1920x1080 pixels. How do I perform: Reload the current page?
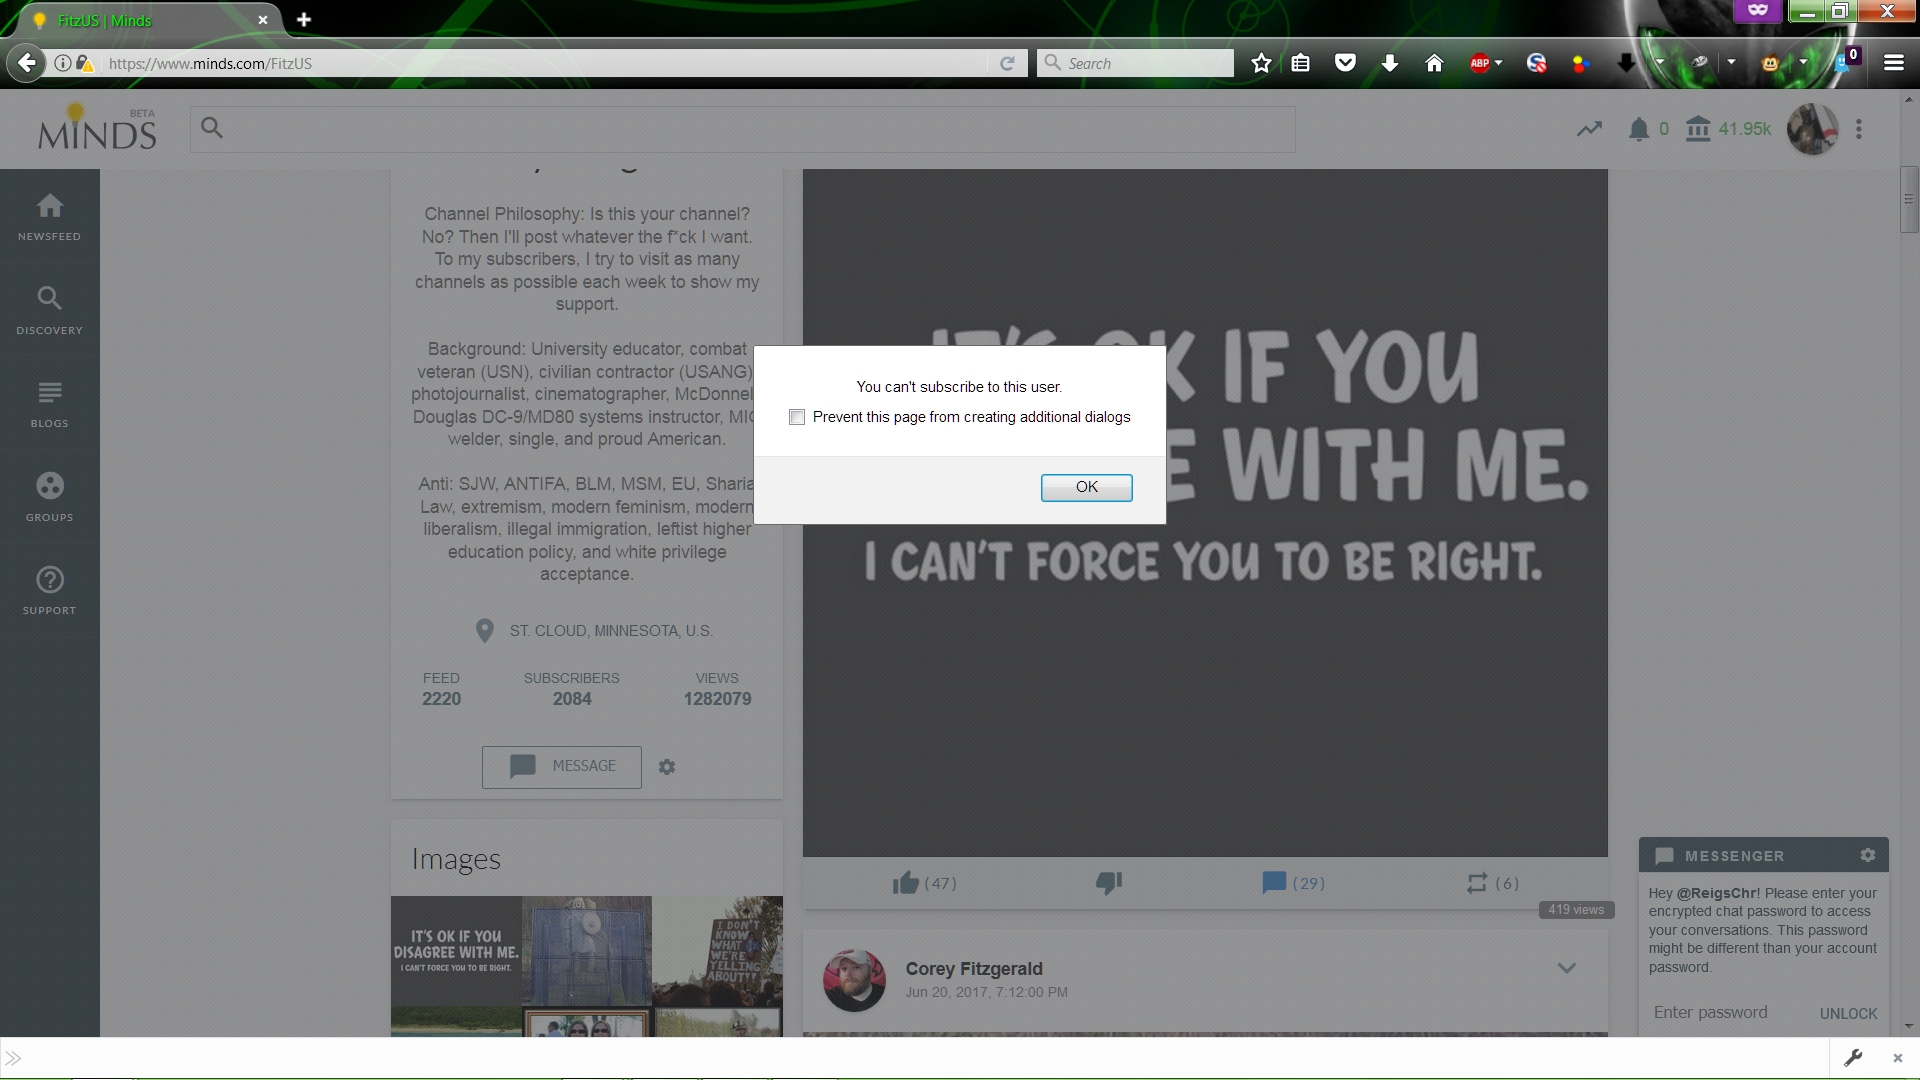point(1007,63)
